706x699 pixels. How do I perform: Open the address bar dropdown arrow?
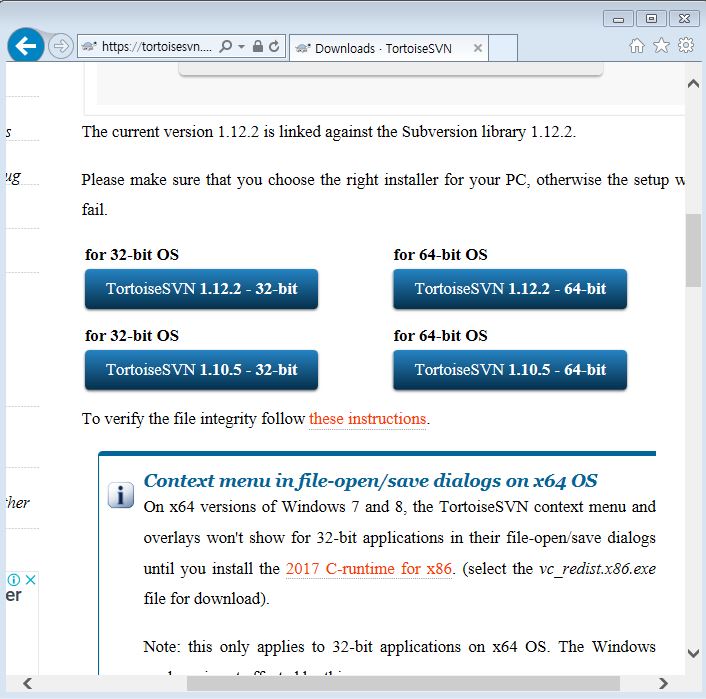[241, 46]
